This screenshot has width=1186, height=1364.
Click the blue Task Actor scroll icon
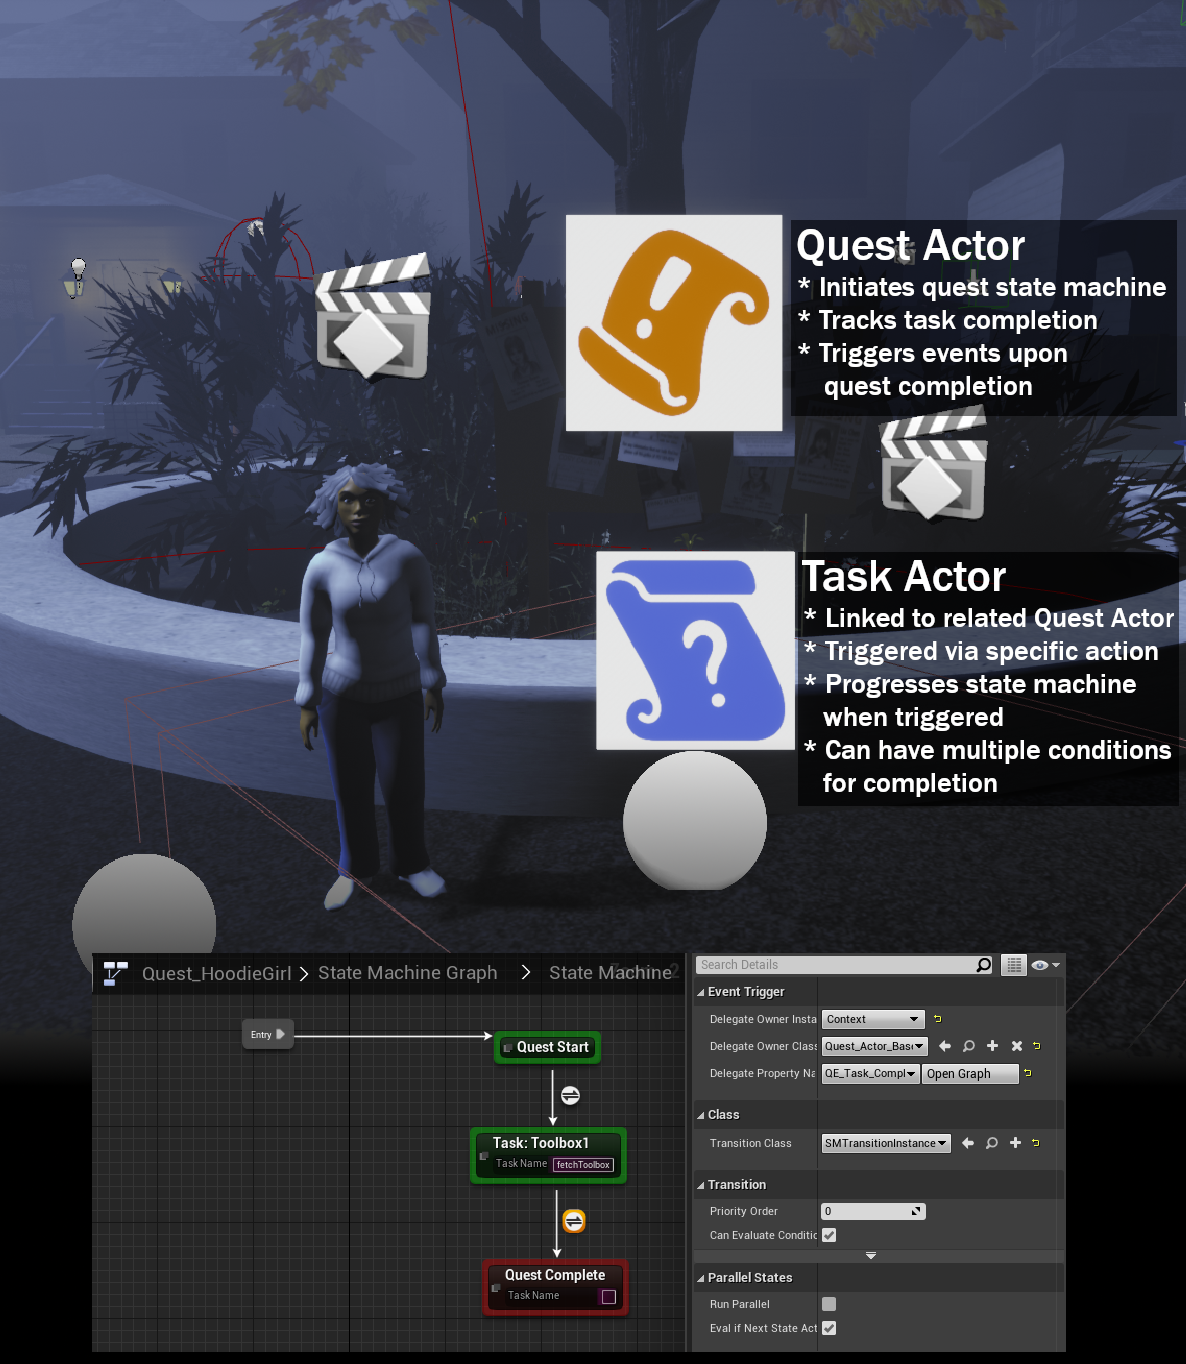(696, 651)
